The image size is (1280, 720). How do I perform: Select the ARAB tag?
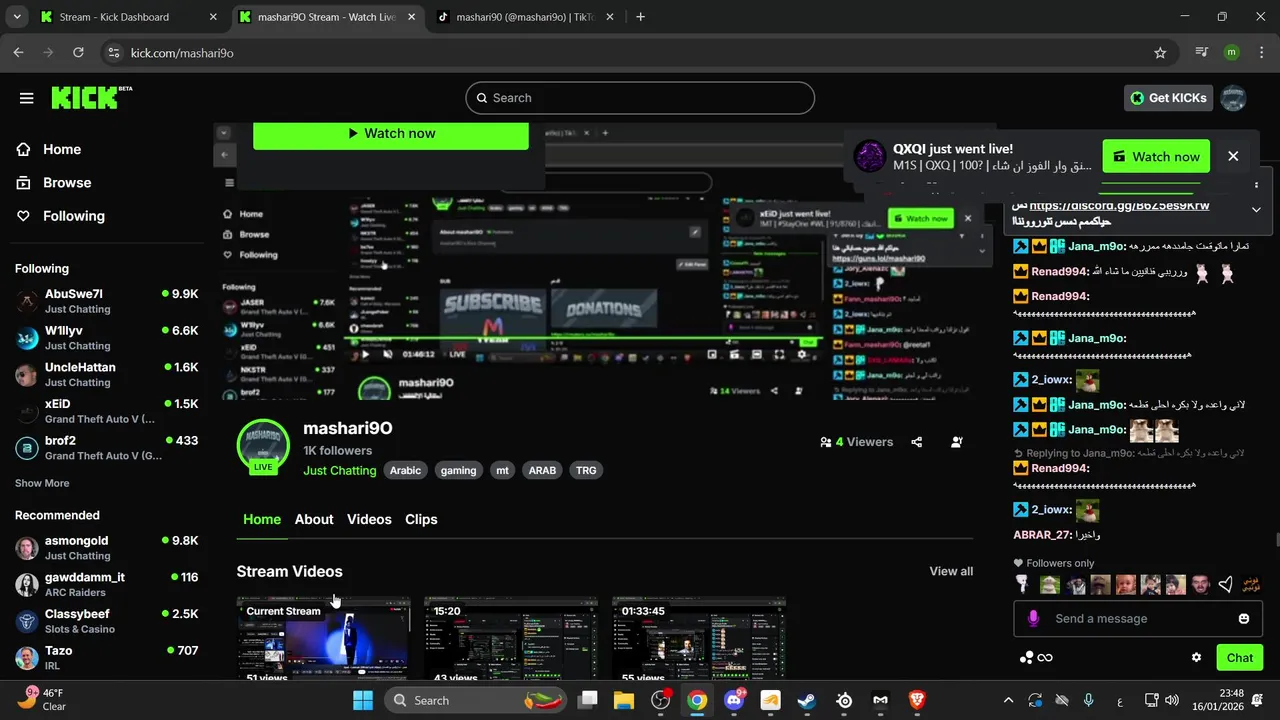point(542,470)
